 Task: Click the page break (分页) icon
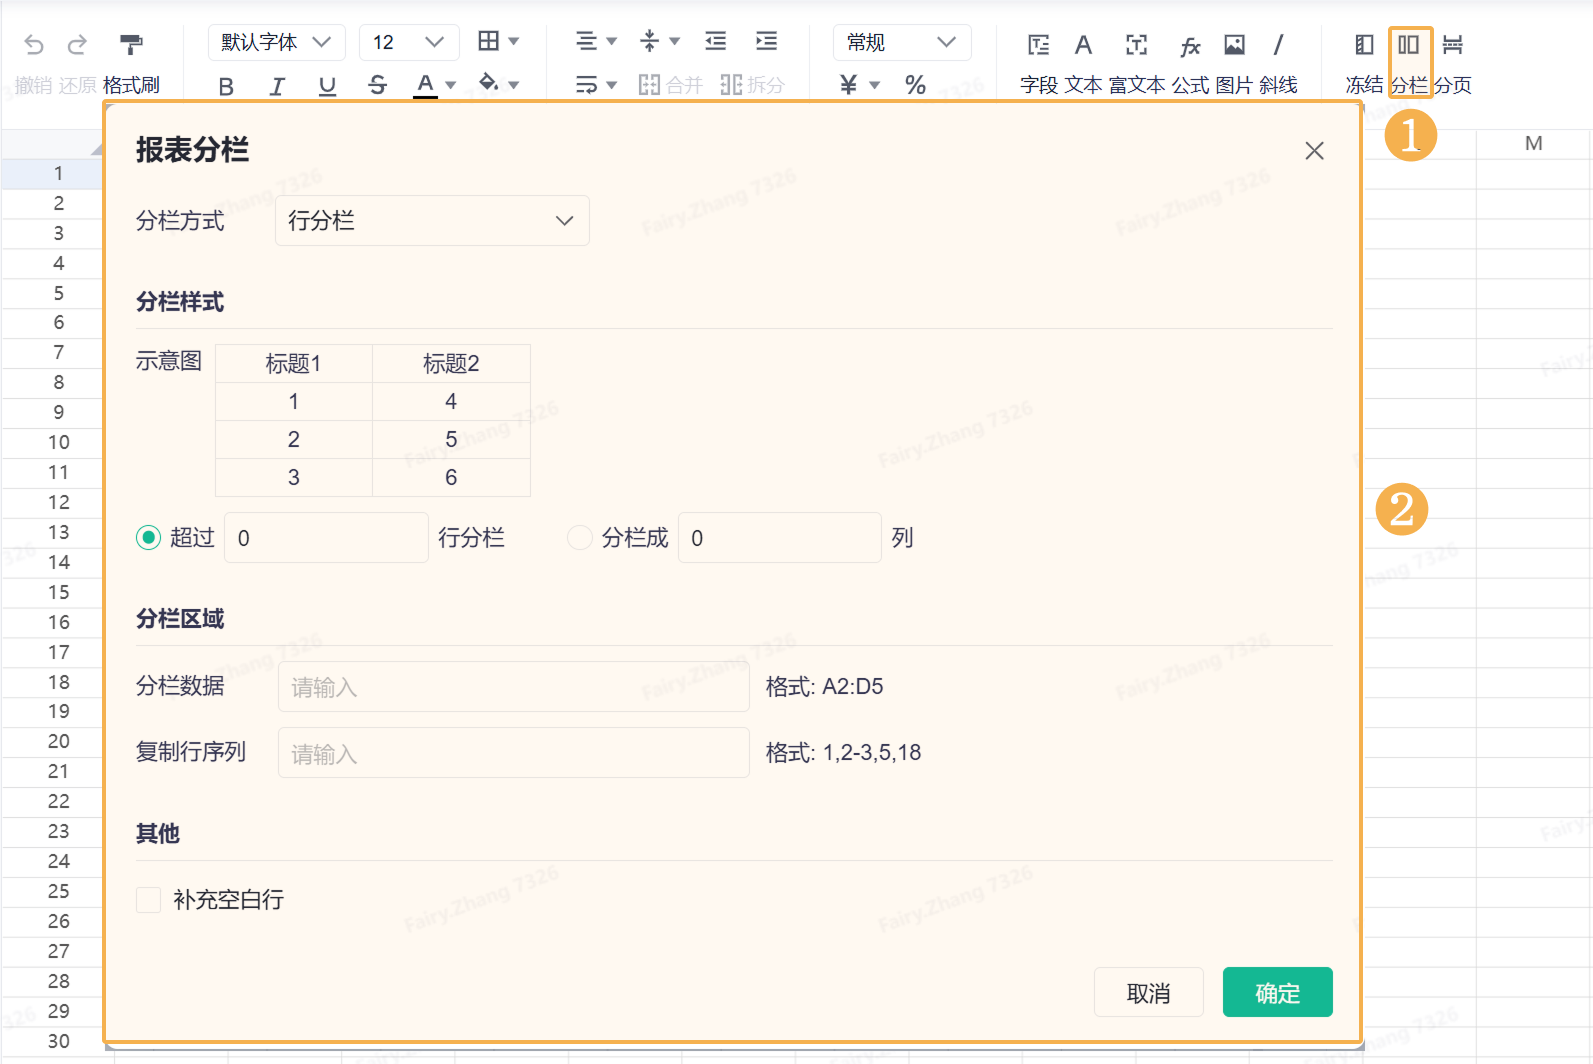click(1453, 44)
